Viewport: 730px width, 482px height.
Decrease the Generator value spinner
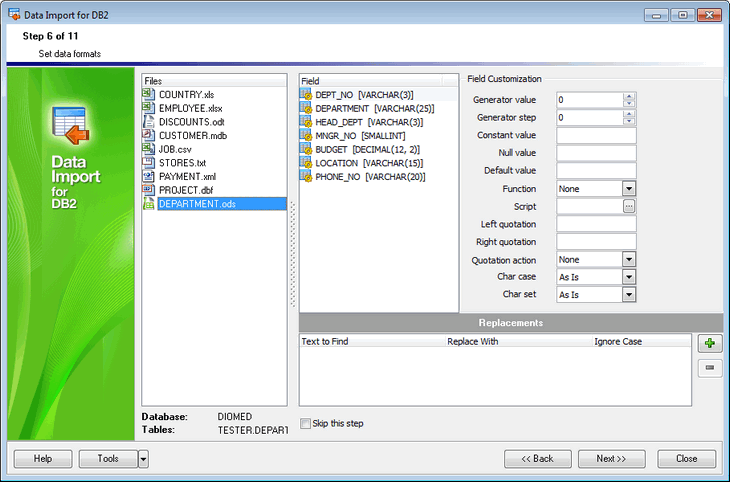pos(629,103)
